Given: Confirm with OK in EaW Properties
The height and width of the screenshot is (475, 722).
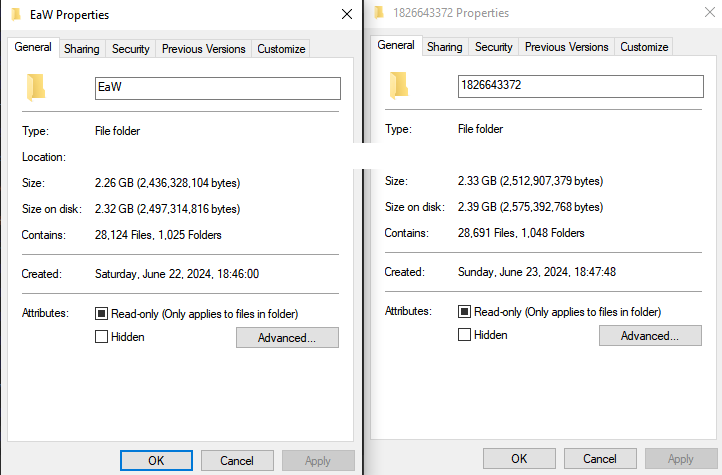Looking at the screenshot, I should pyautogui.click(x=157, y=460).
